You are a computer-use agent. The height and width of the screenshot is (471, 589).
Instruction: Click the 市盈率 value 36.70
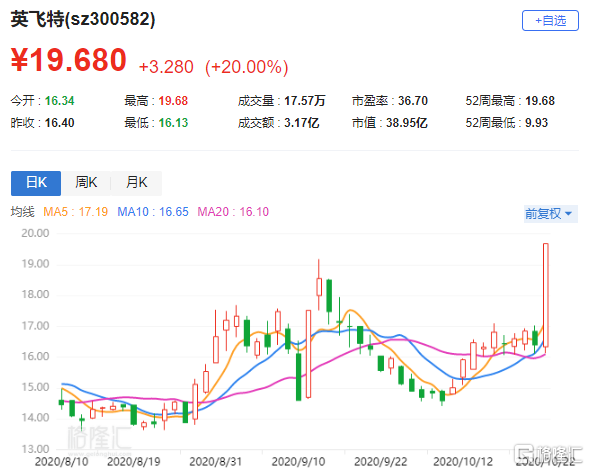click(x=413, y=101)
